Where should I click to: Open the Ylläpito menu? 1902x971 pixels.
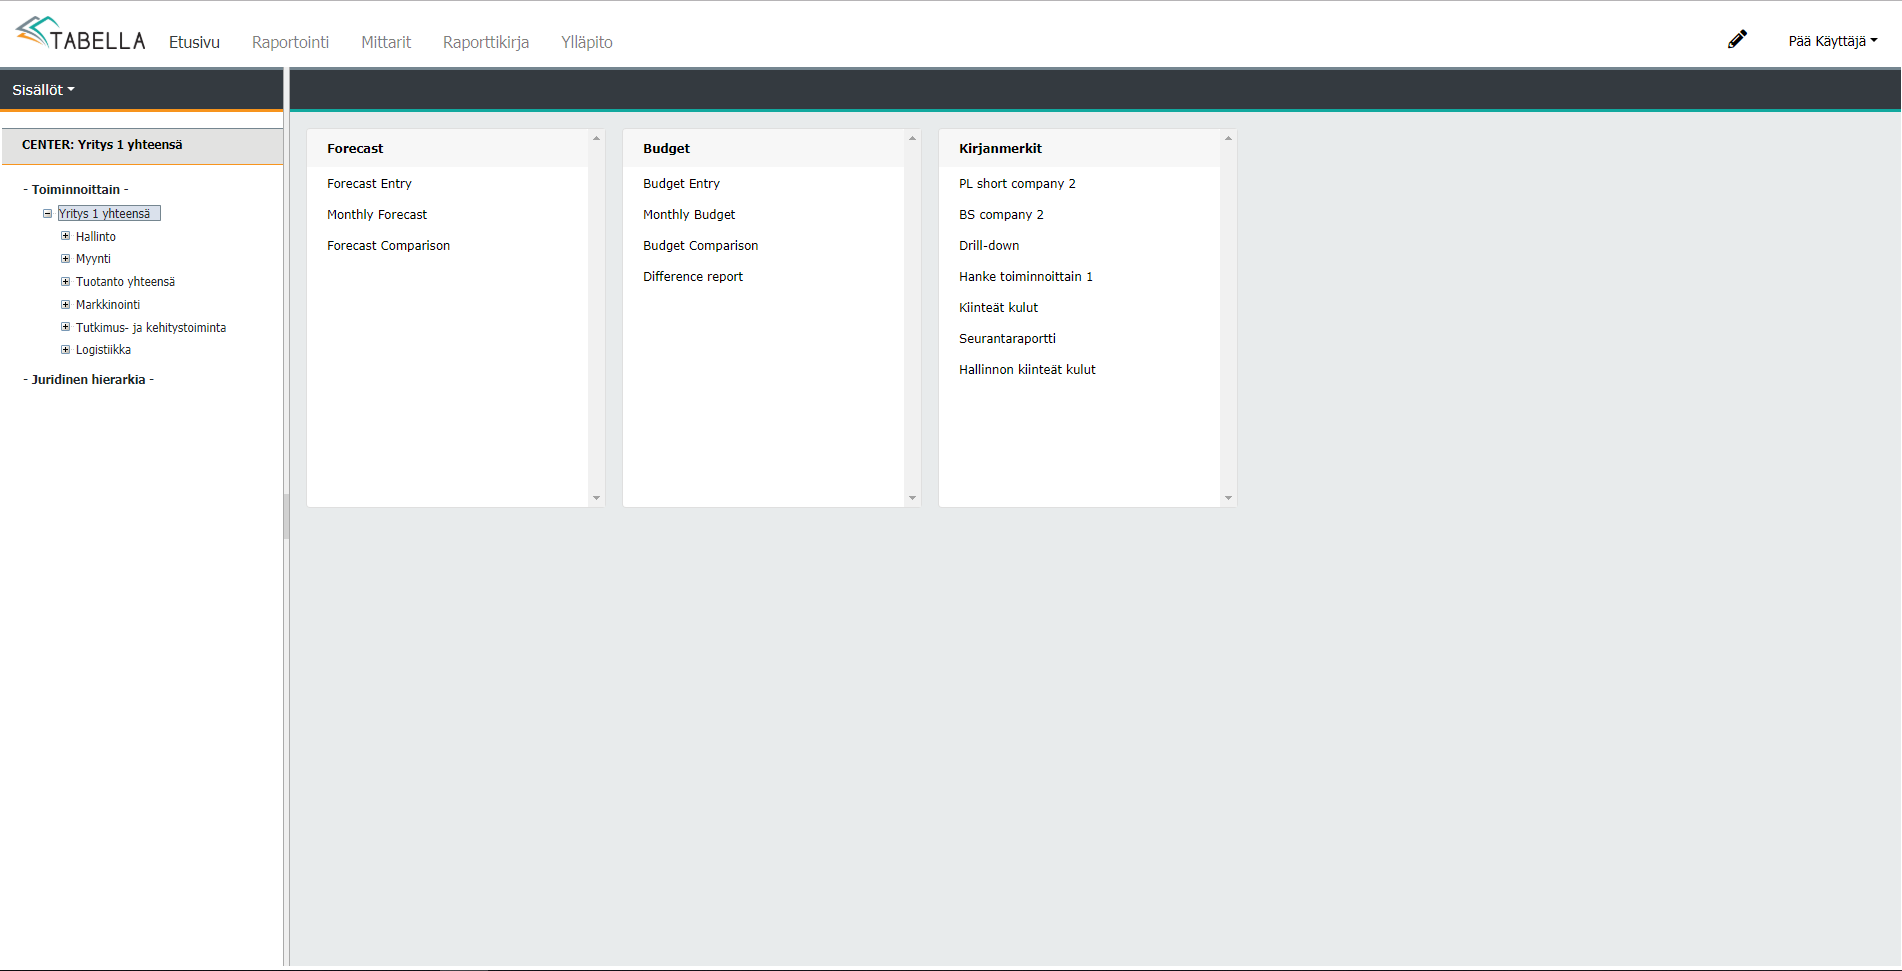[x=586, y=42]
